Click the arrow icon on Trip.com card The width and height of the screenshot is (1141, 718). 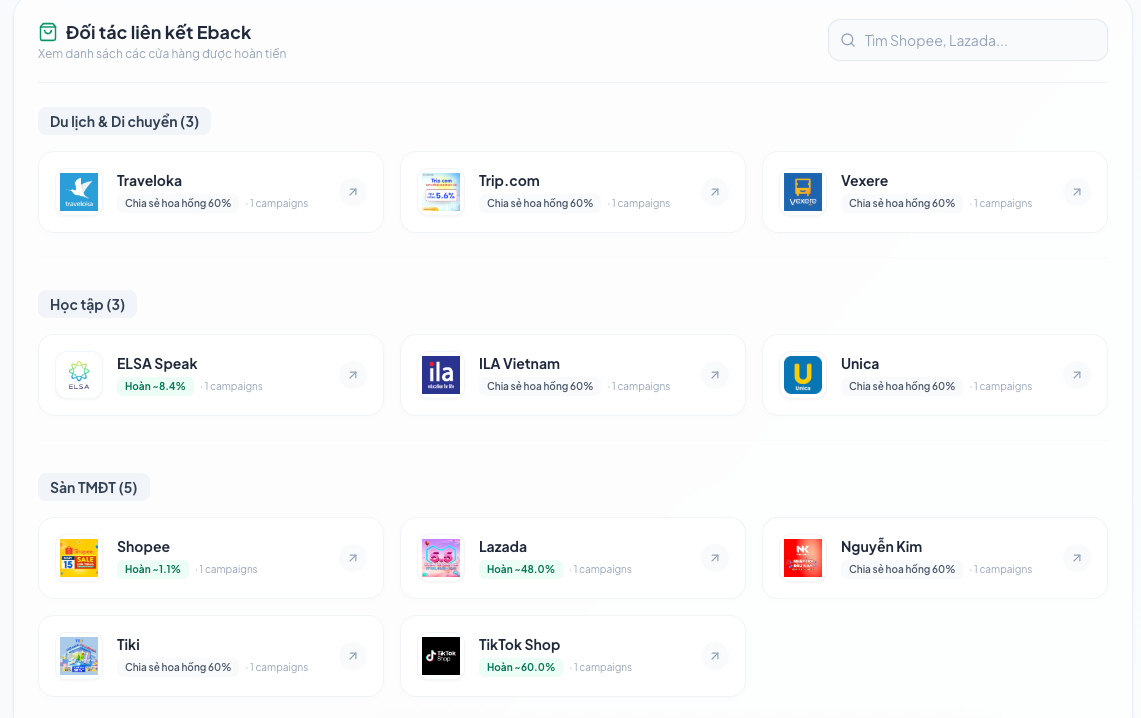coord(715,192)
